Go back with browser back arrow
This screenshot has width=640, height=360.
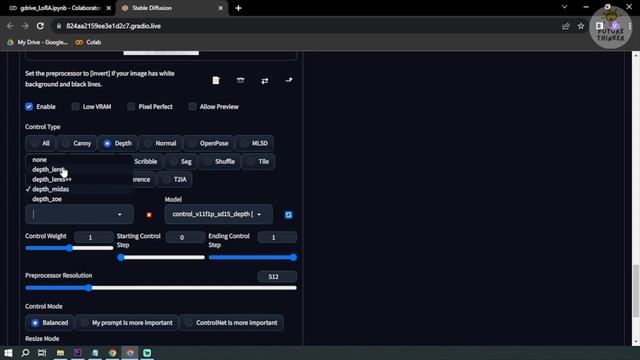10,26
